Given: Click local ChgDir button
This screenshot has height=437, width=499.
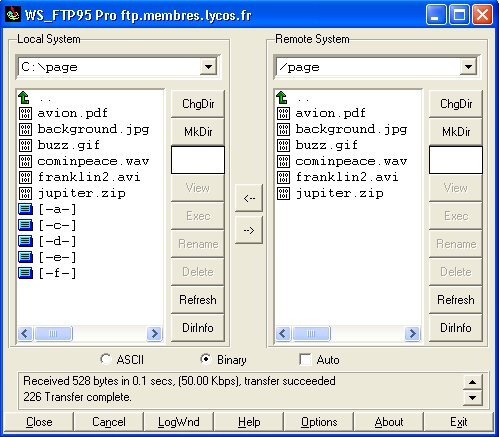Looking at the screenshot, I should 198,104.
